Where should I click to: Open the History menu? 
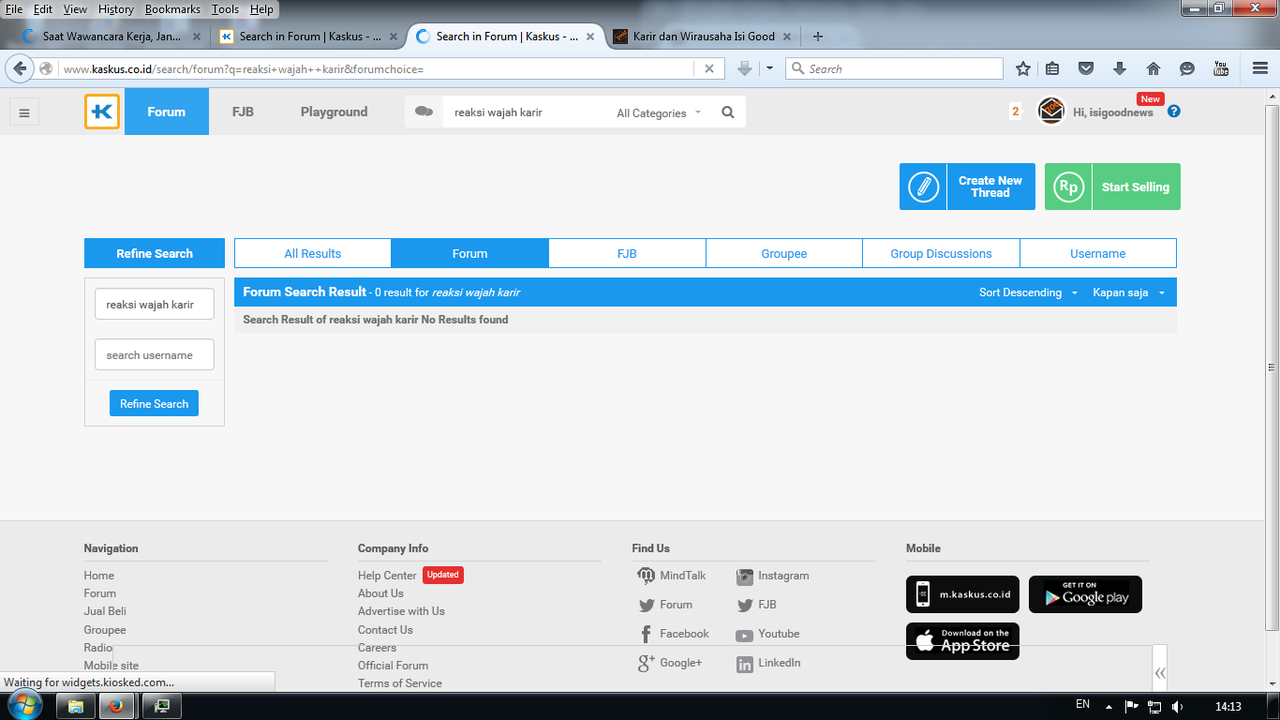[x=116, y=9]
